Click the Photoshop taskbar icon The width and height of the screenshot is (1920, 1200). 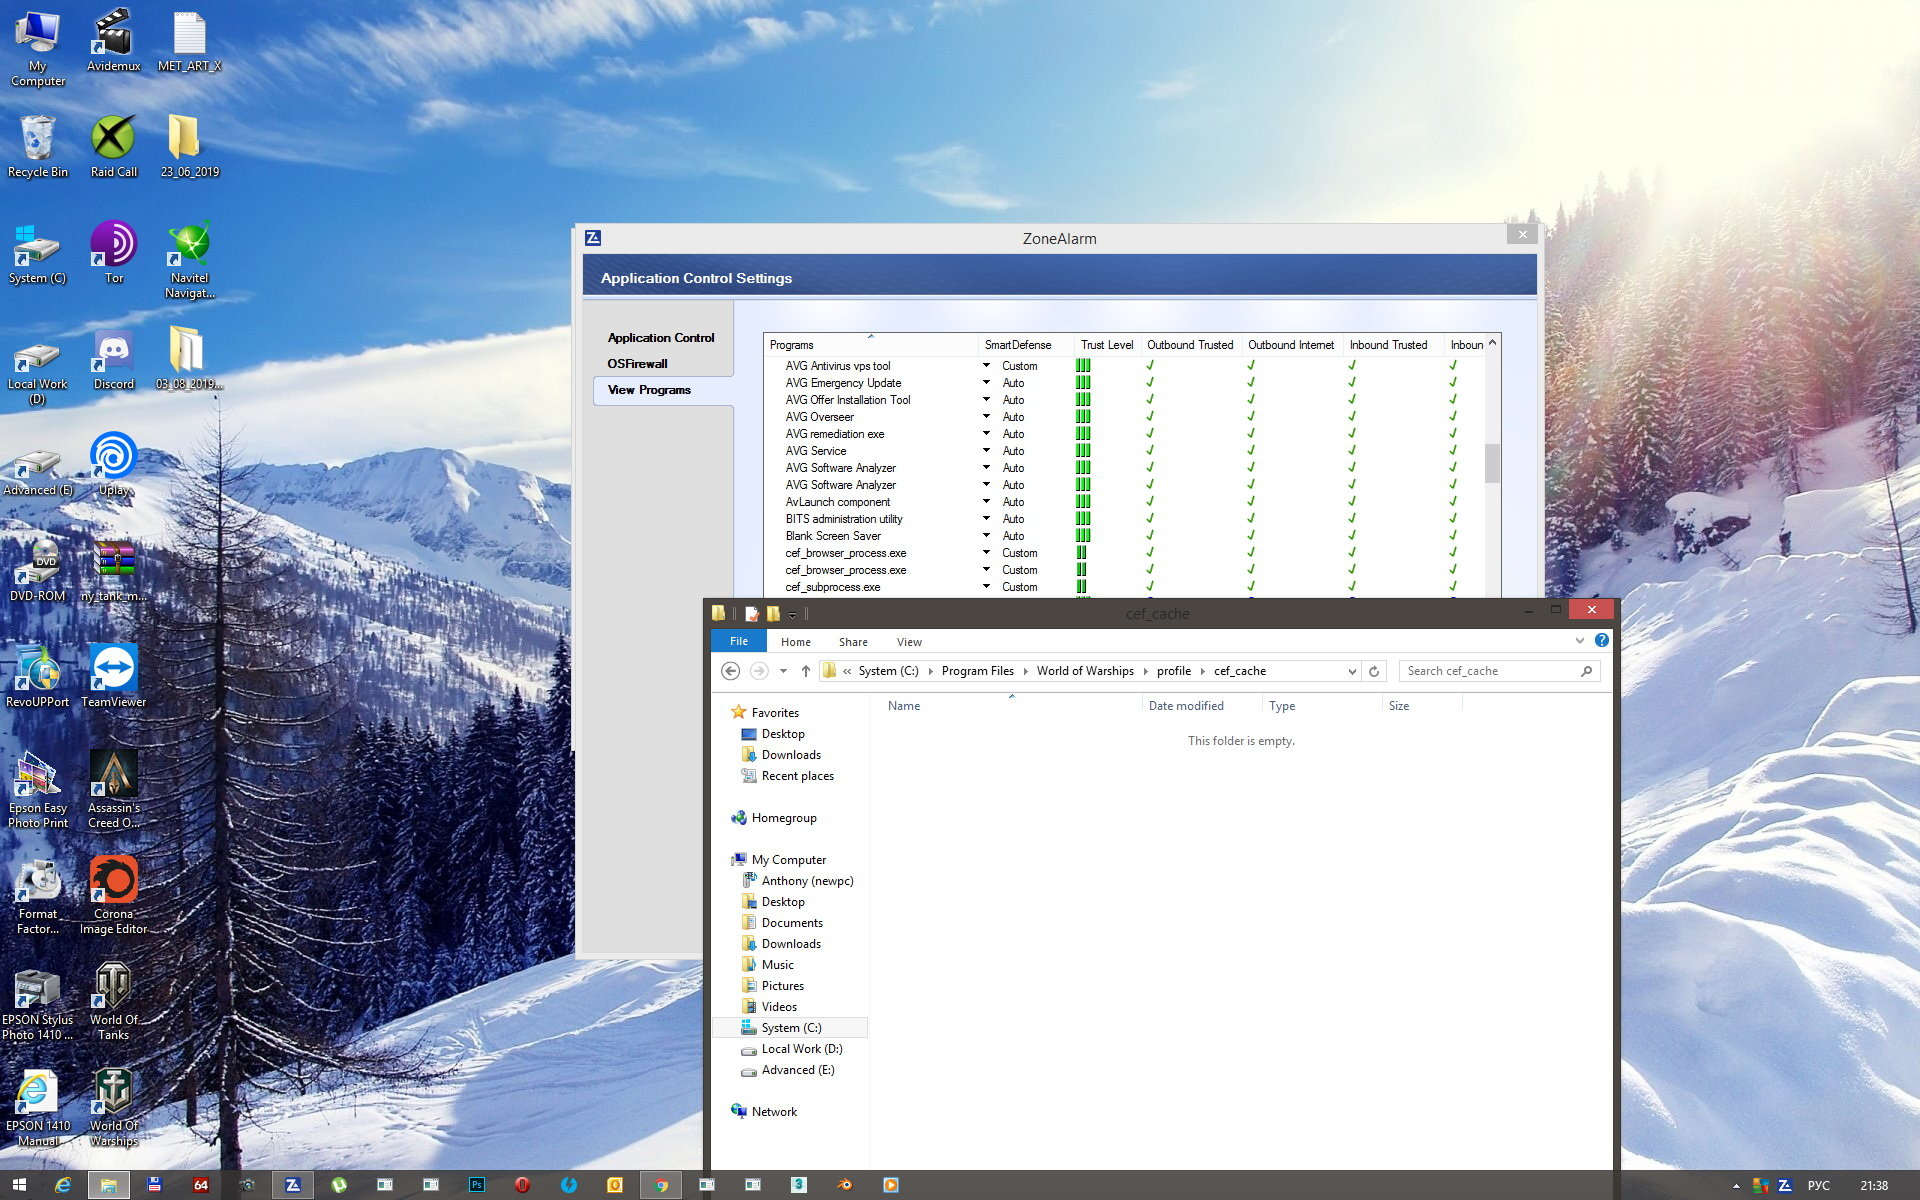(x=477, y=1185)
